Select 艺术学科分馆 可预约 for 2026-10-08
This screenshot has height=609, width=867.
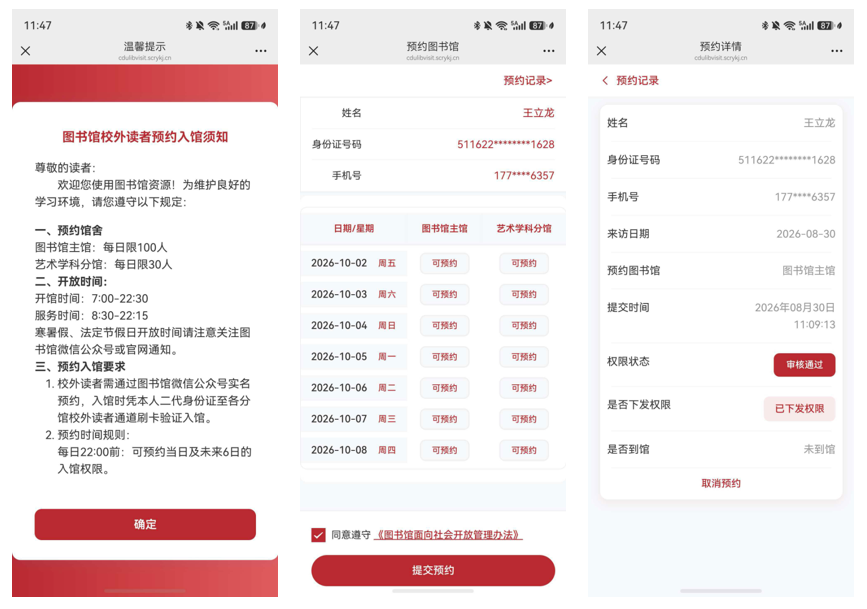[x=524, y=450]
